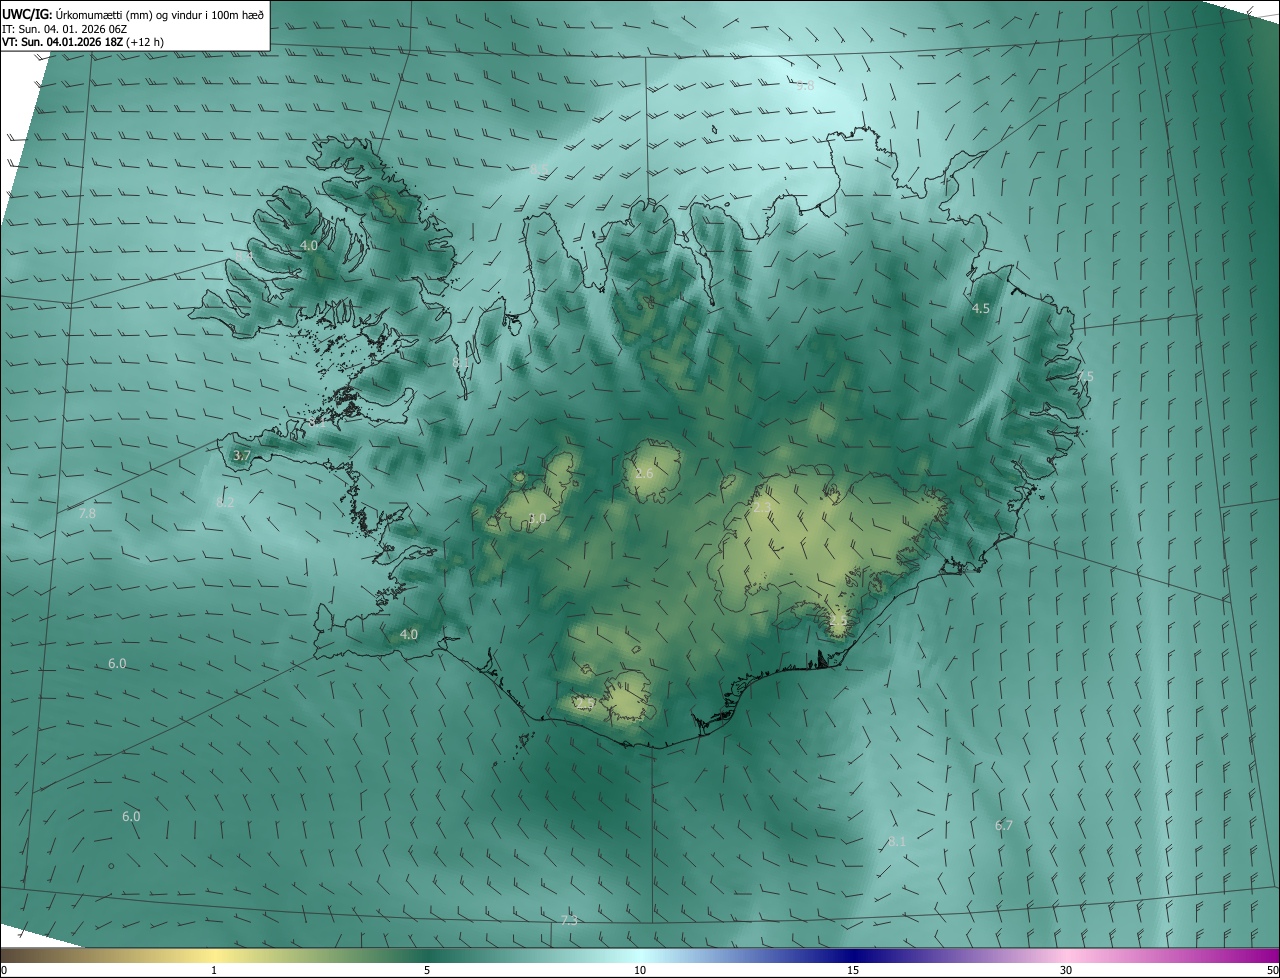Image resolution: width=1280 pixels, height=978 pixels.
Task: Select the 4.5 value in northeast Iceland
Action: tap(981, 309)
